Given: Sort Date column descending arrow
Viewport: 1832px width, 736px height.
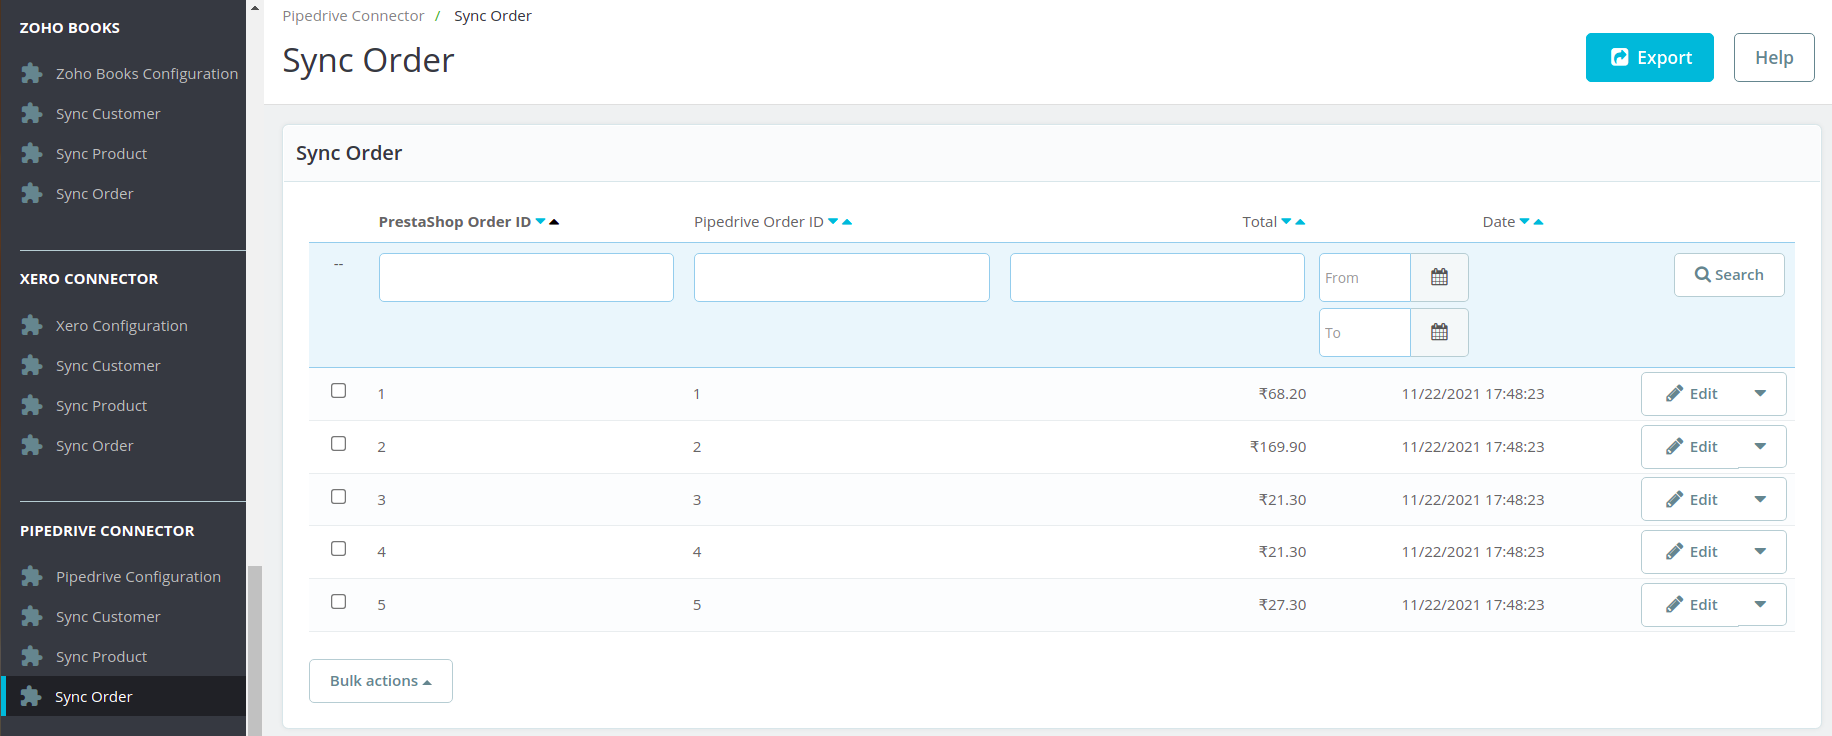Looking at the screenshot, I should click(1525, 221).
